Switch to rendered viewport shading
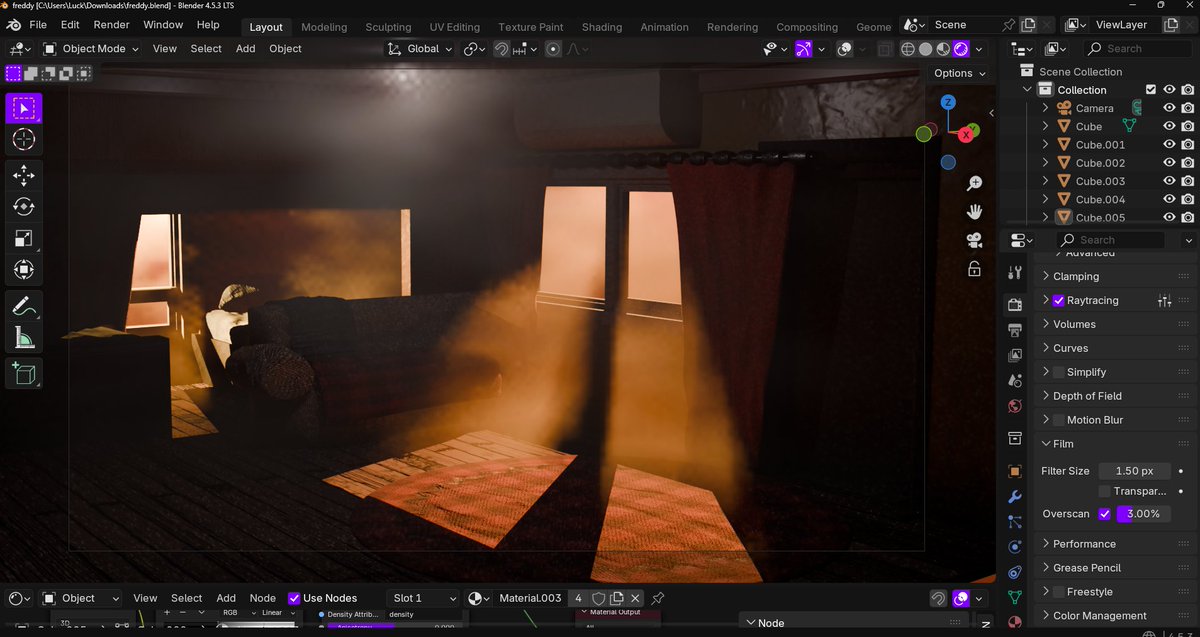 pyautogui.click(x=961, y=49)
